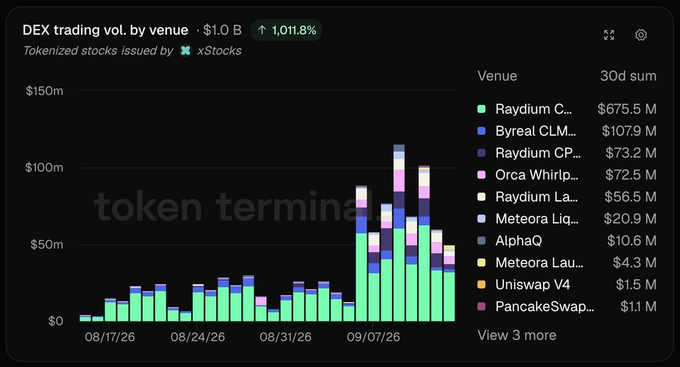Click the $4.3 M value

click(x=634, y=262)
